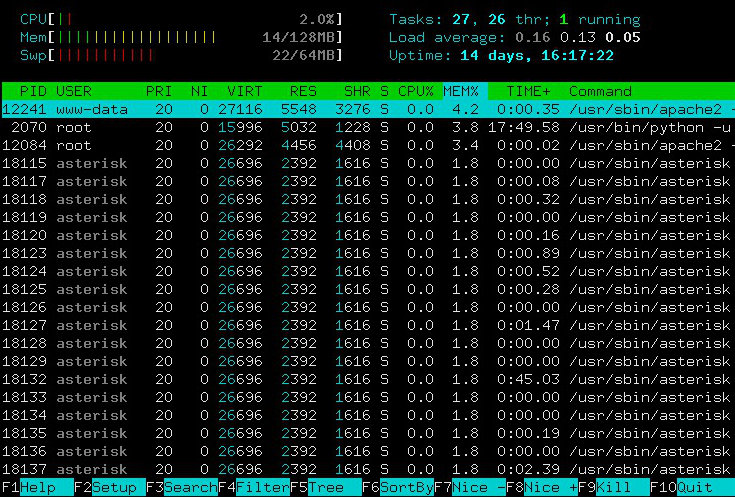735x497 pixels.
Task: Open the F6 SortBy menu
Action: click(x=398, y=488)
